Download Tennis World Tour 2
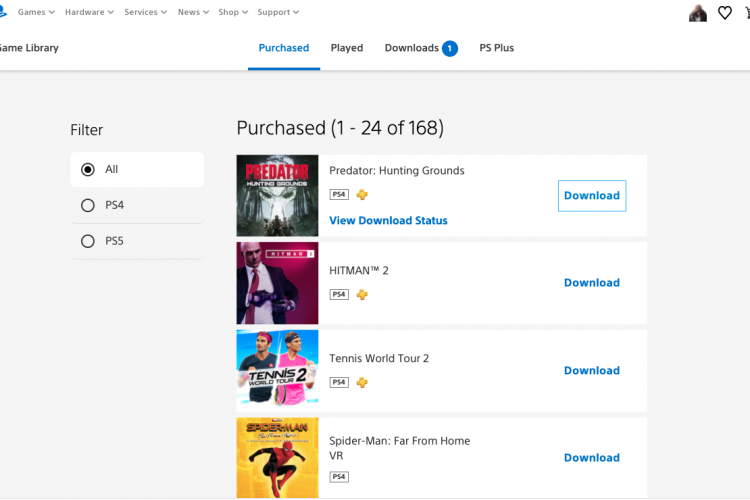 (592, 371)
